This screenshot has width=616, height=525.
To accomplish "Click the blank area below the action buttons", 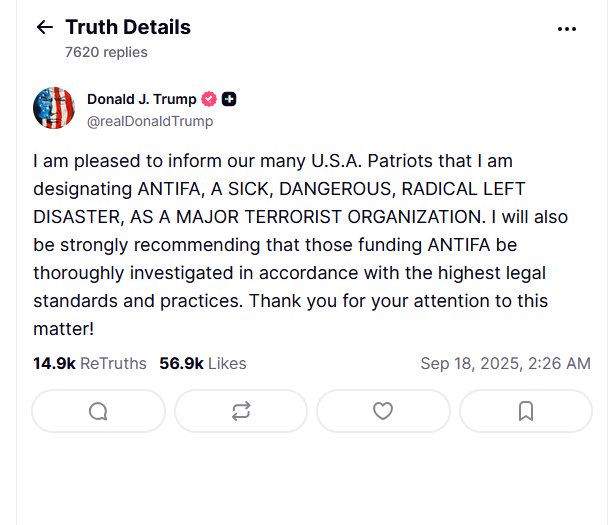I will [x=310, y=480].
